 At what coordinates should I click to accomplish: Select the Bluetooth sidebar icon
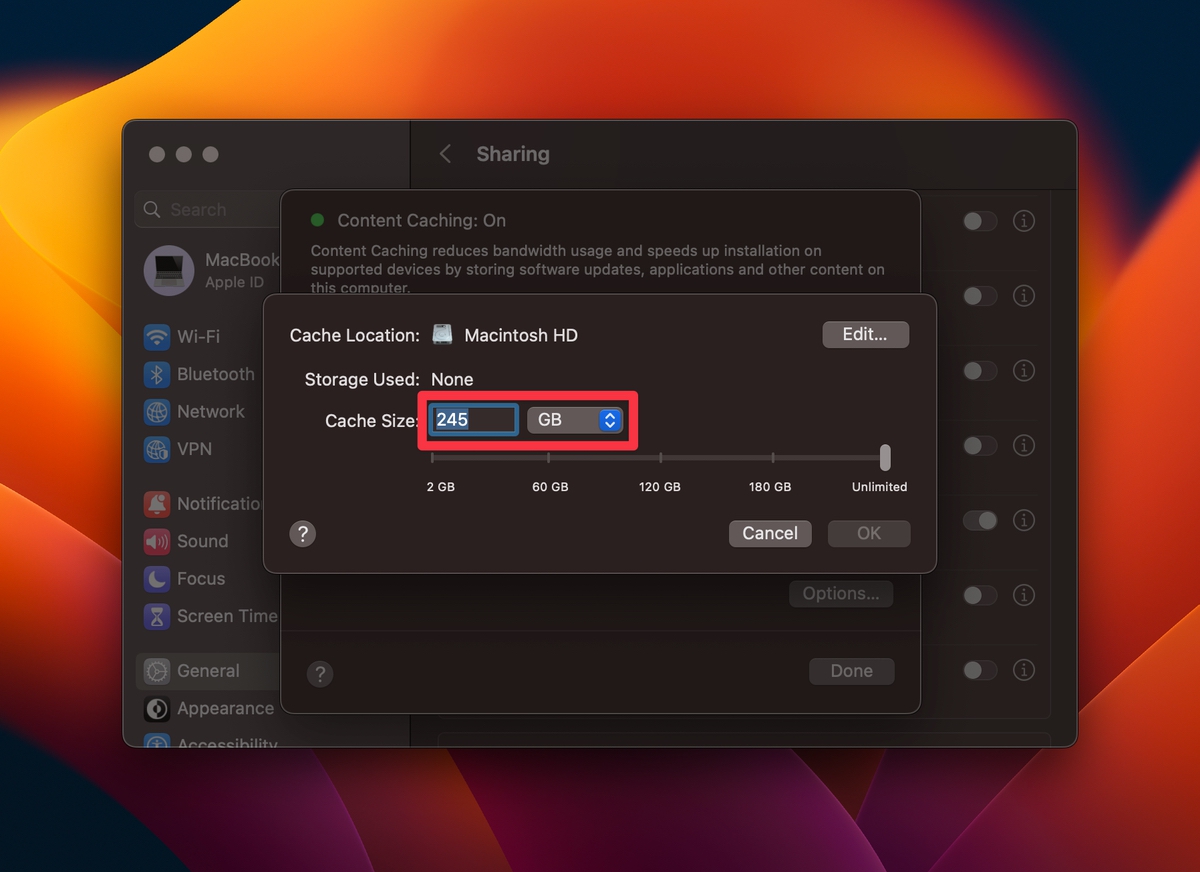157,374
